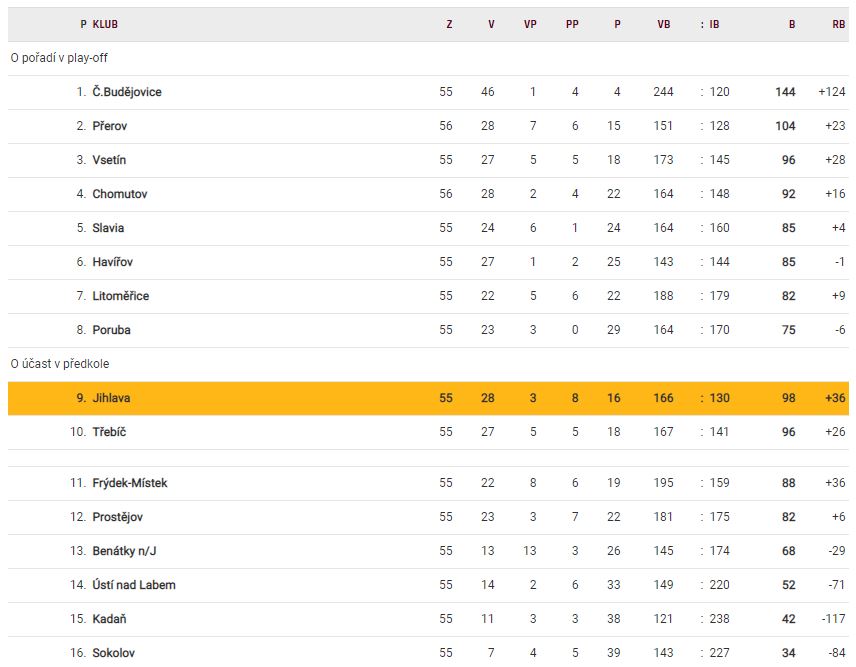Screen dimensions: 856x667
Task: Open the Poruba club row
Action: tap(112, 330)
